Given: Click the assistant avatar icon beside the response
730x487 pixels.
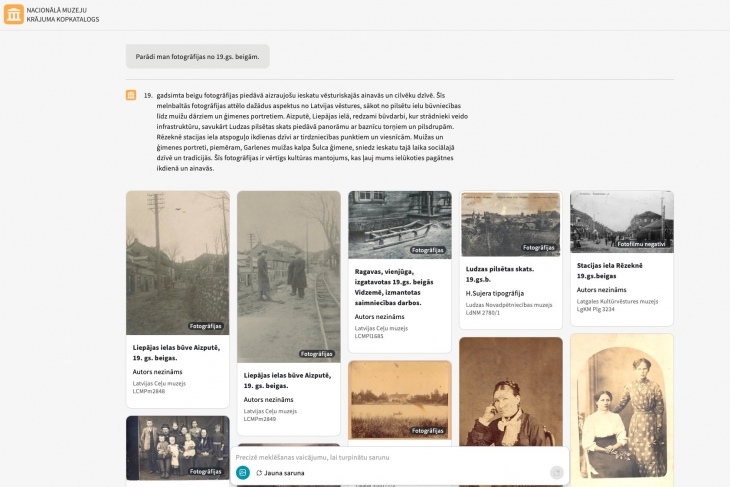Looking at the screenshot, I should coord(131,95).
